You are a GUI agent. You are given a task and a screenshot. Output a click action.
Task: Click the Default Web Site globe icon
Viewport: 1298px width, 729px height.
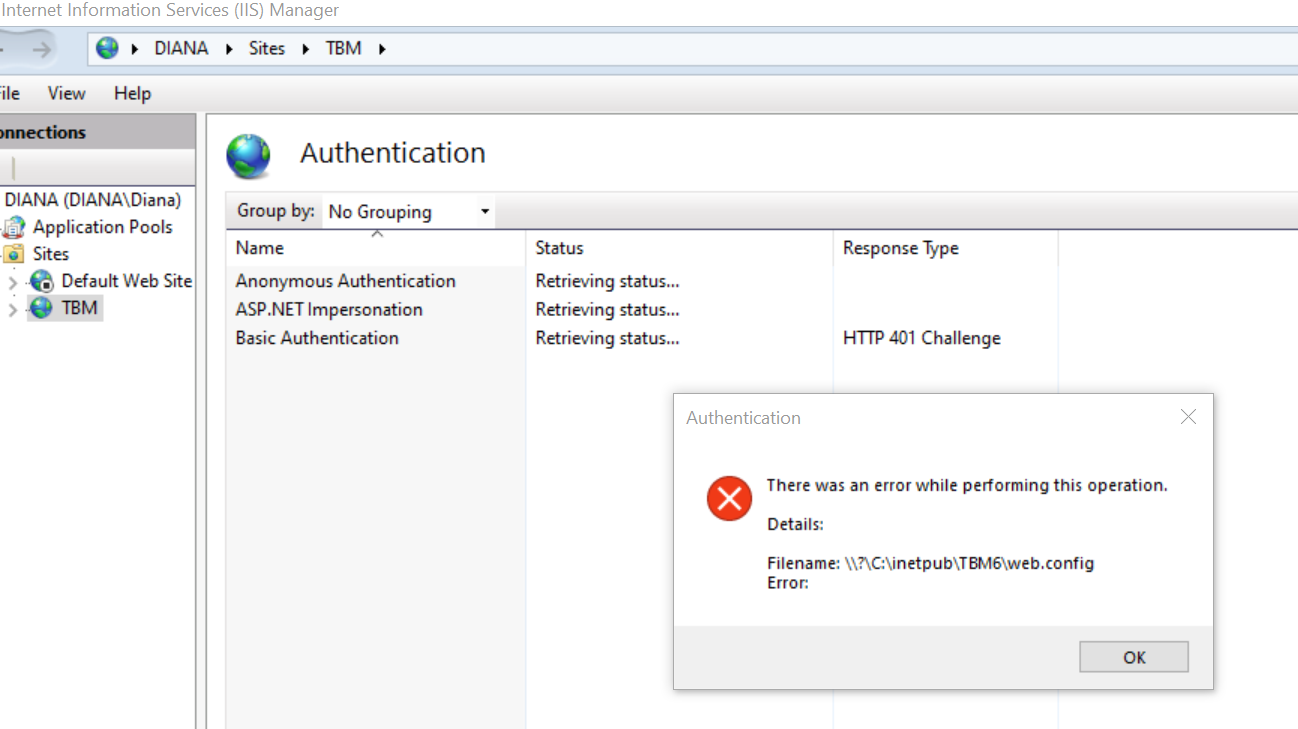click(42, 281)
